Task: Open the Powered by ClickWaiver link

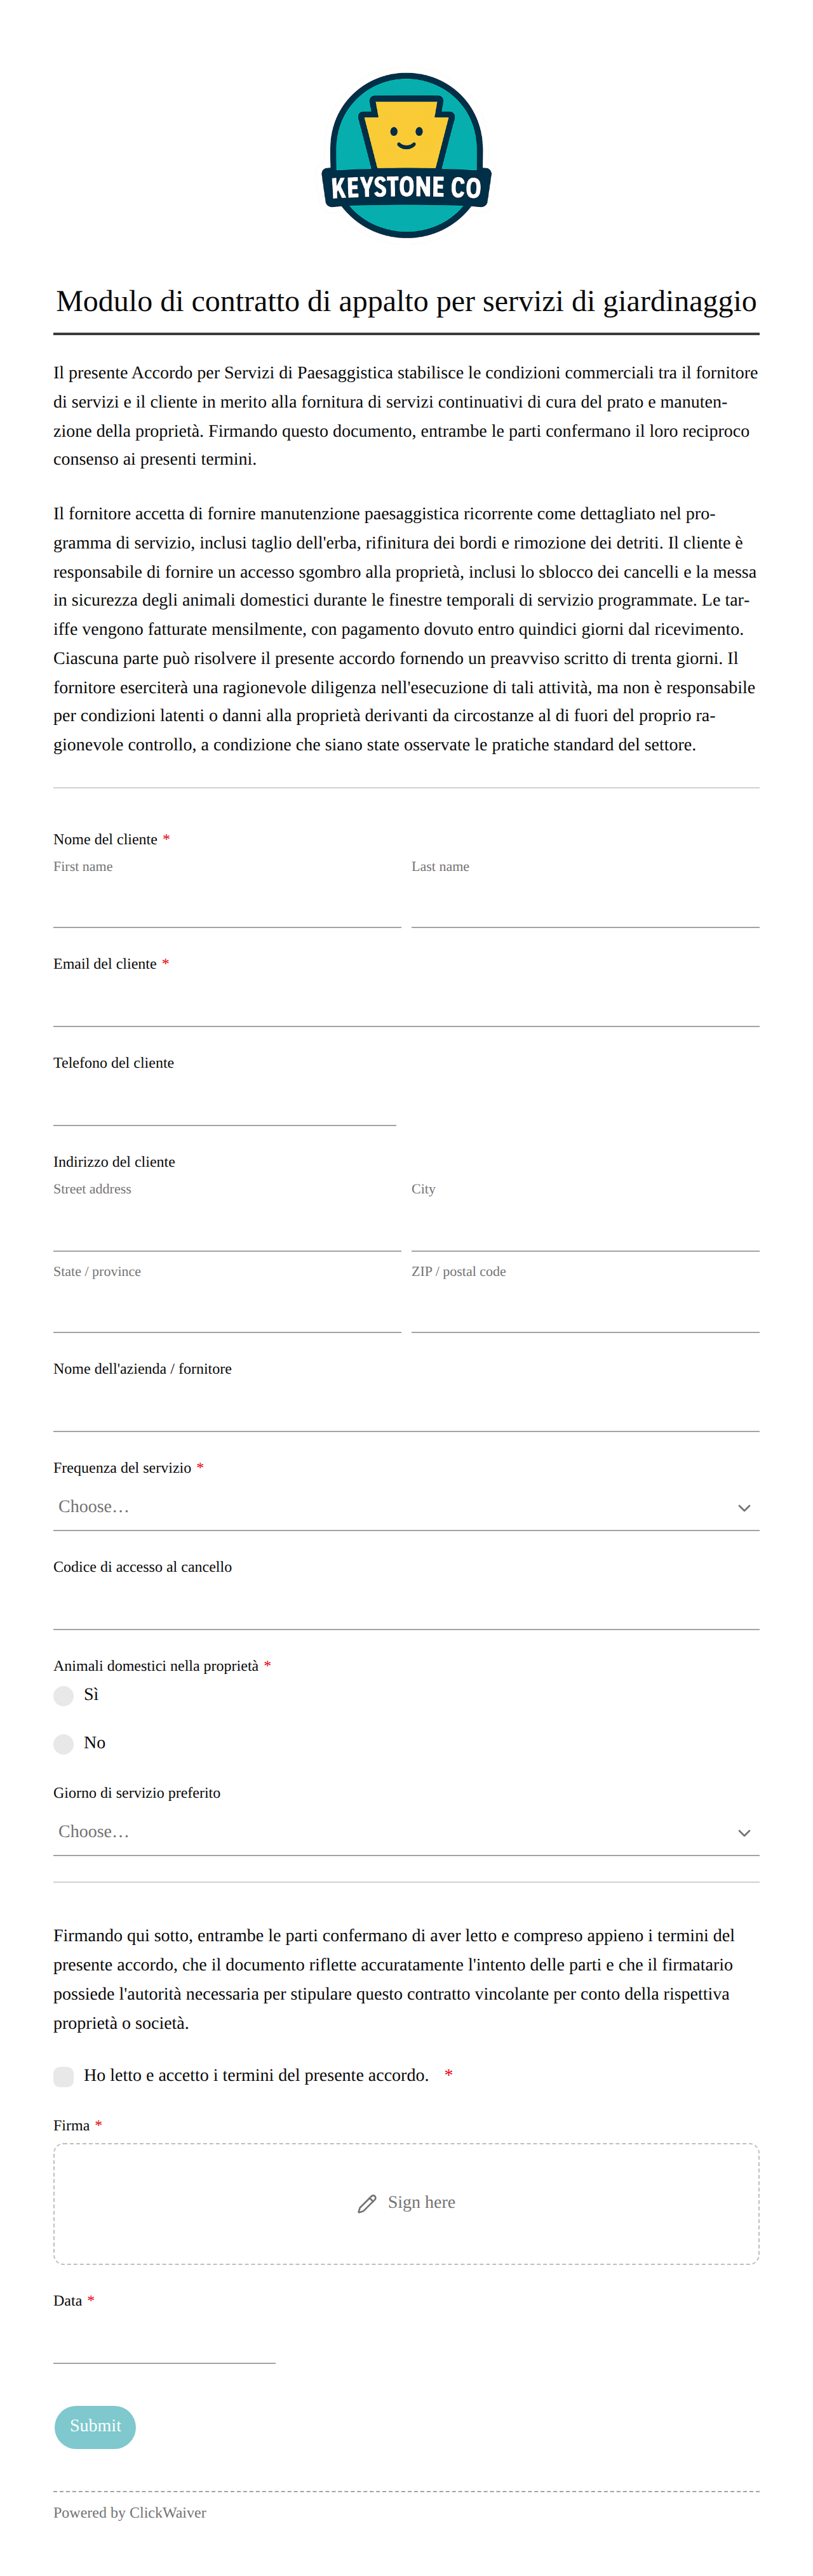Action: [x=130, y=2512]
